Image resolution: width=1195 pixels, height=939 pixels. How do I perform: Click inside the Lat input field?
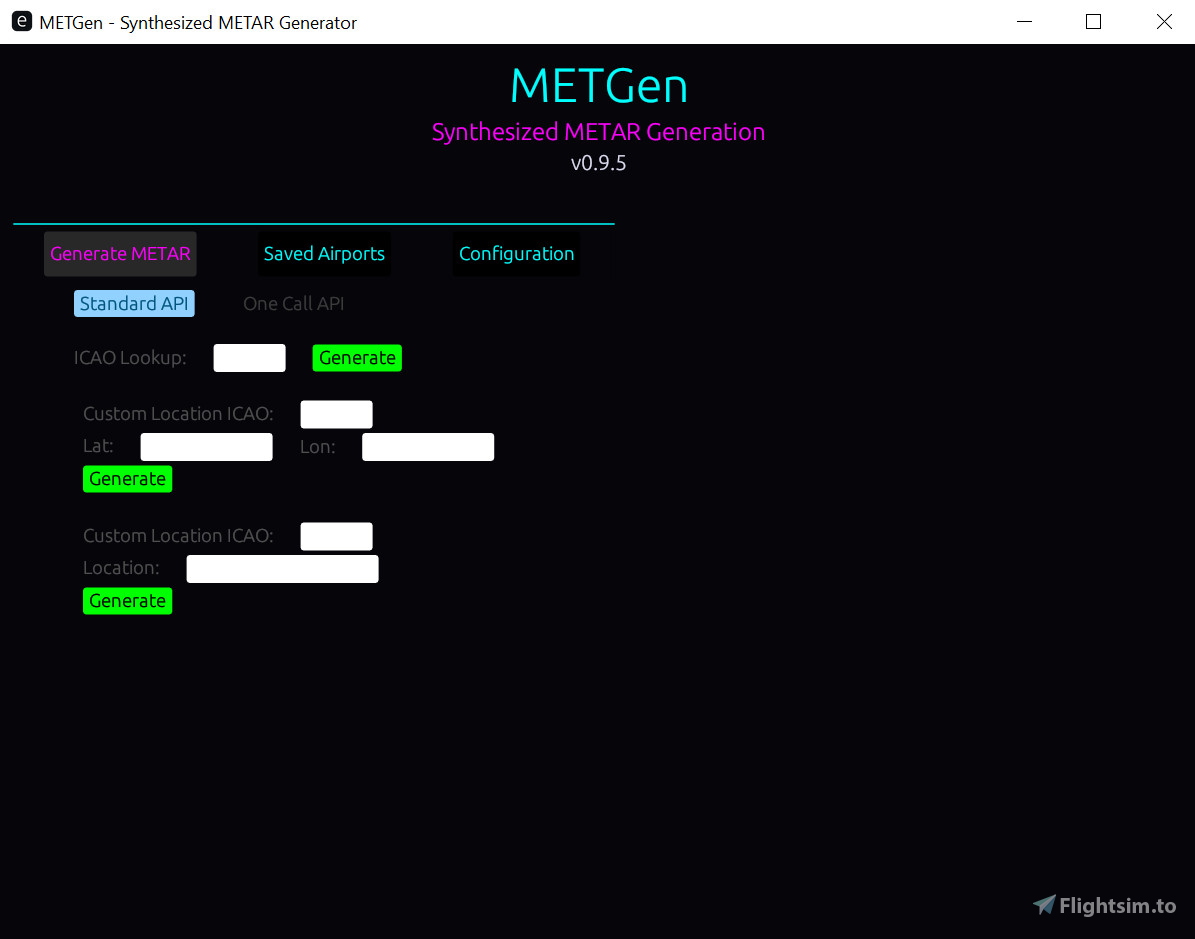tap(206, 446)
